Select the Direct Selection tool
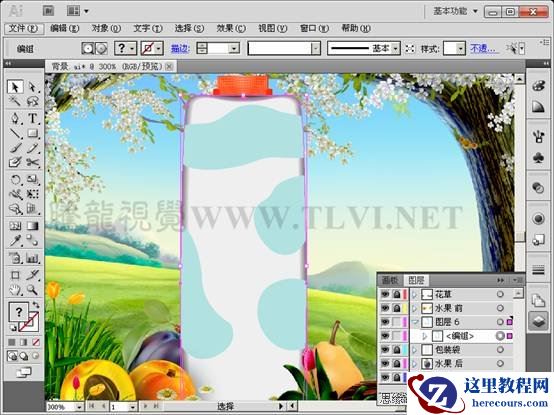 tap(32, 87)
